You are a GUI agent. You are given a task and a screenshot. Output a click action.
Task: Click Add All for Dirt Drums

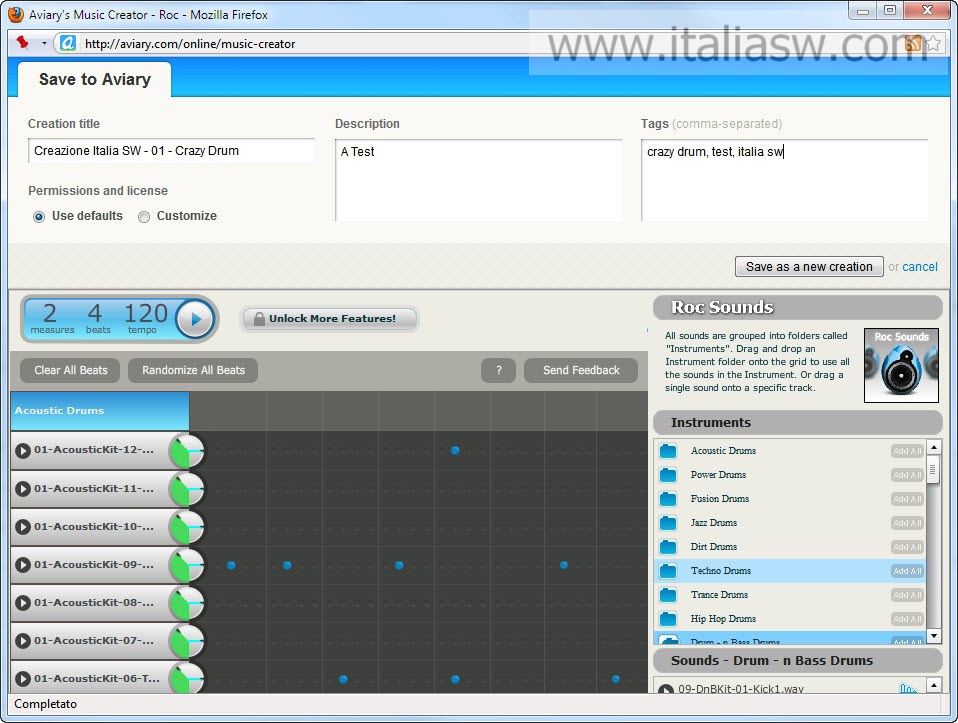pyautogui.click(x=907, y=547)
